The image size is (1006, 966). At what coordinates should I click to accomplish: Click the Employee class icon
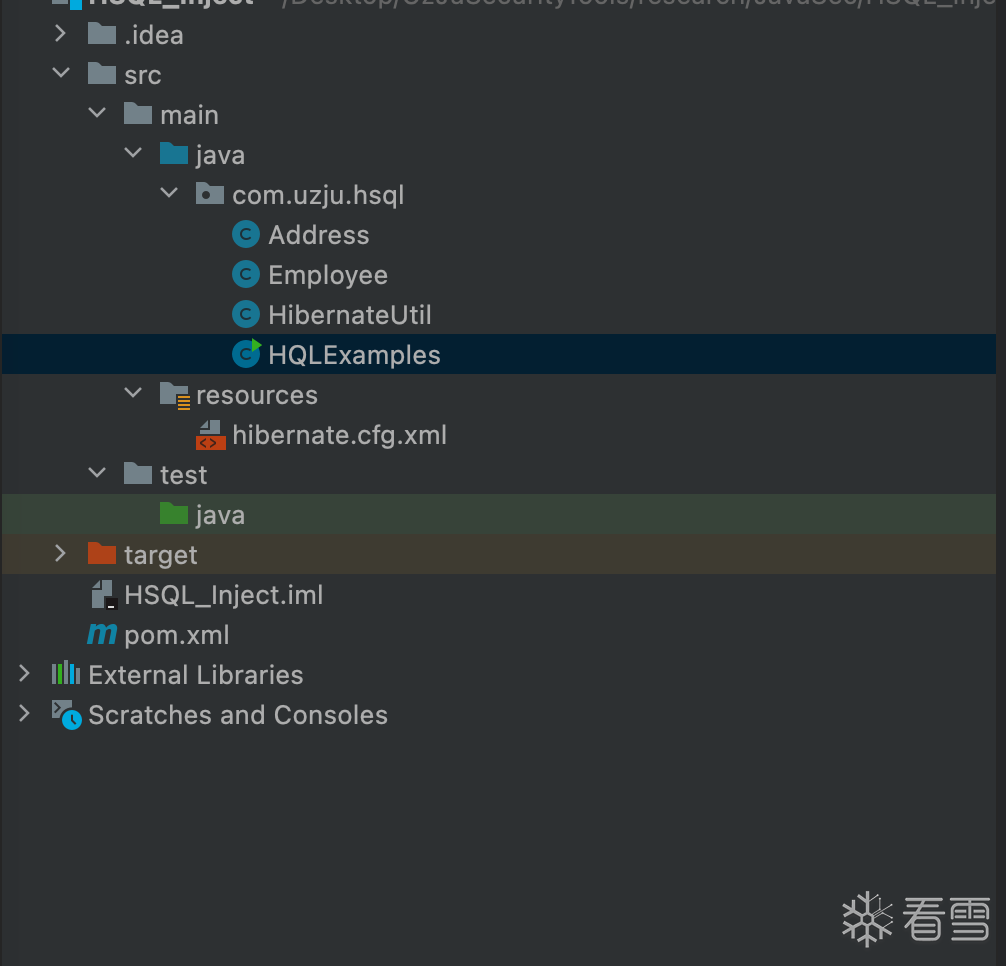245,275
